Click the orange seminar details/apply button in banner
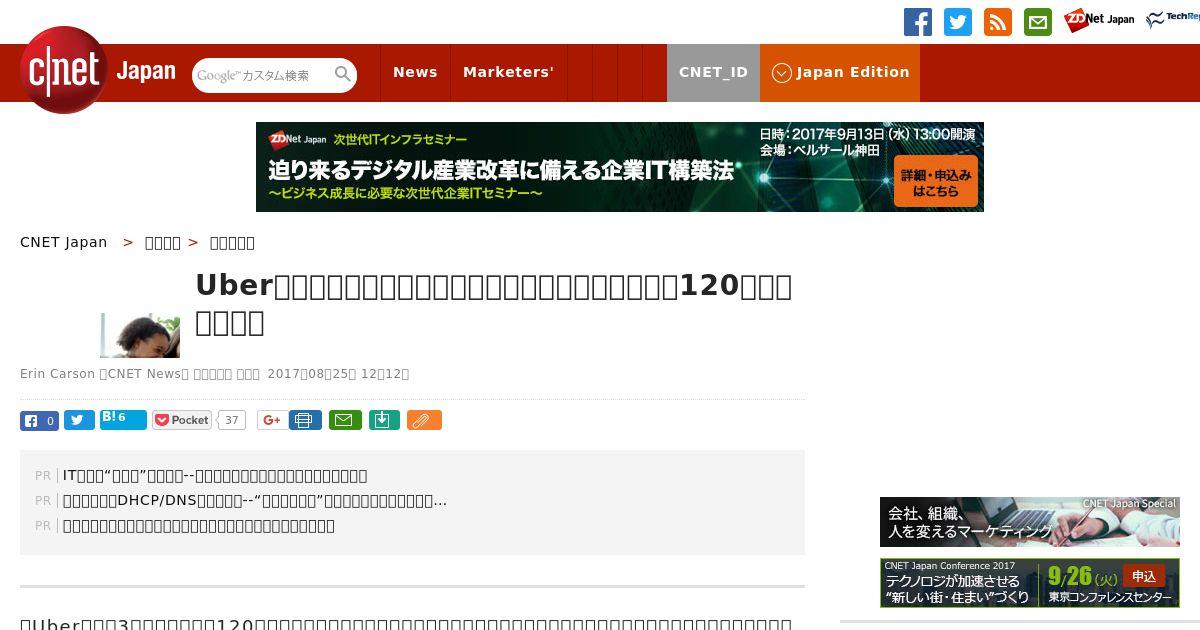The width and height of the screenshot is (1200, 630). pyautogui.click(x=935, y=181)
